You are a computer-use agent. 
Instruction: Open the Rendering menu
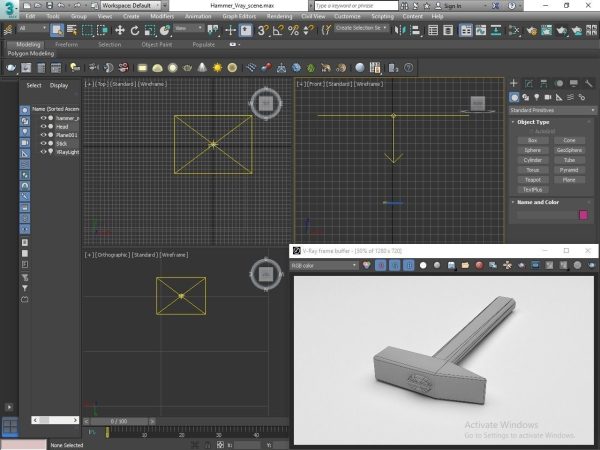[279, 16]
